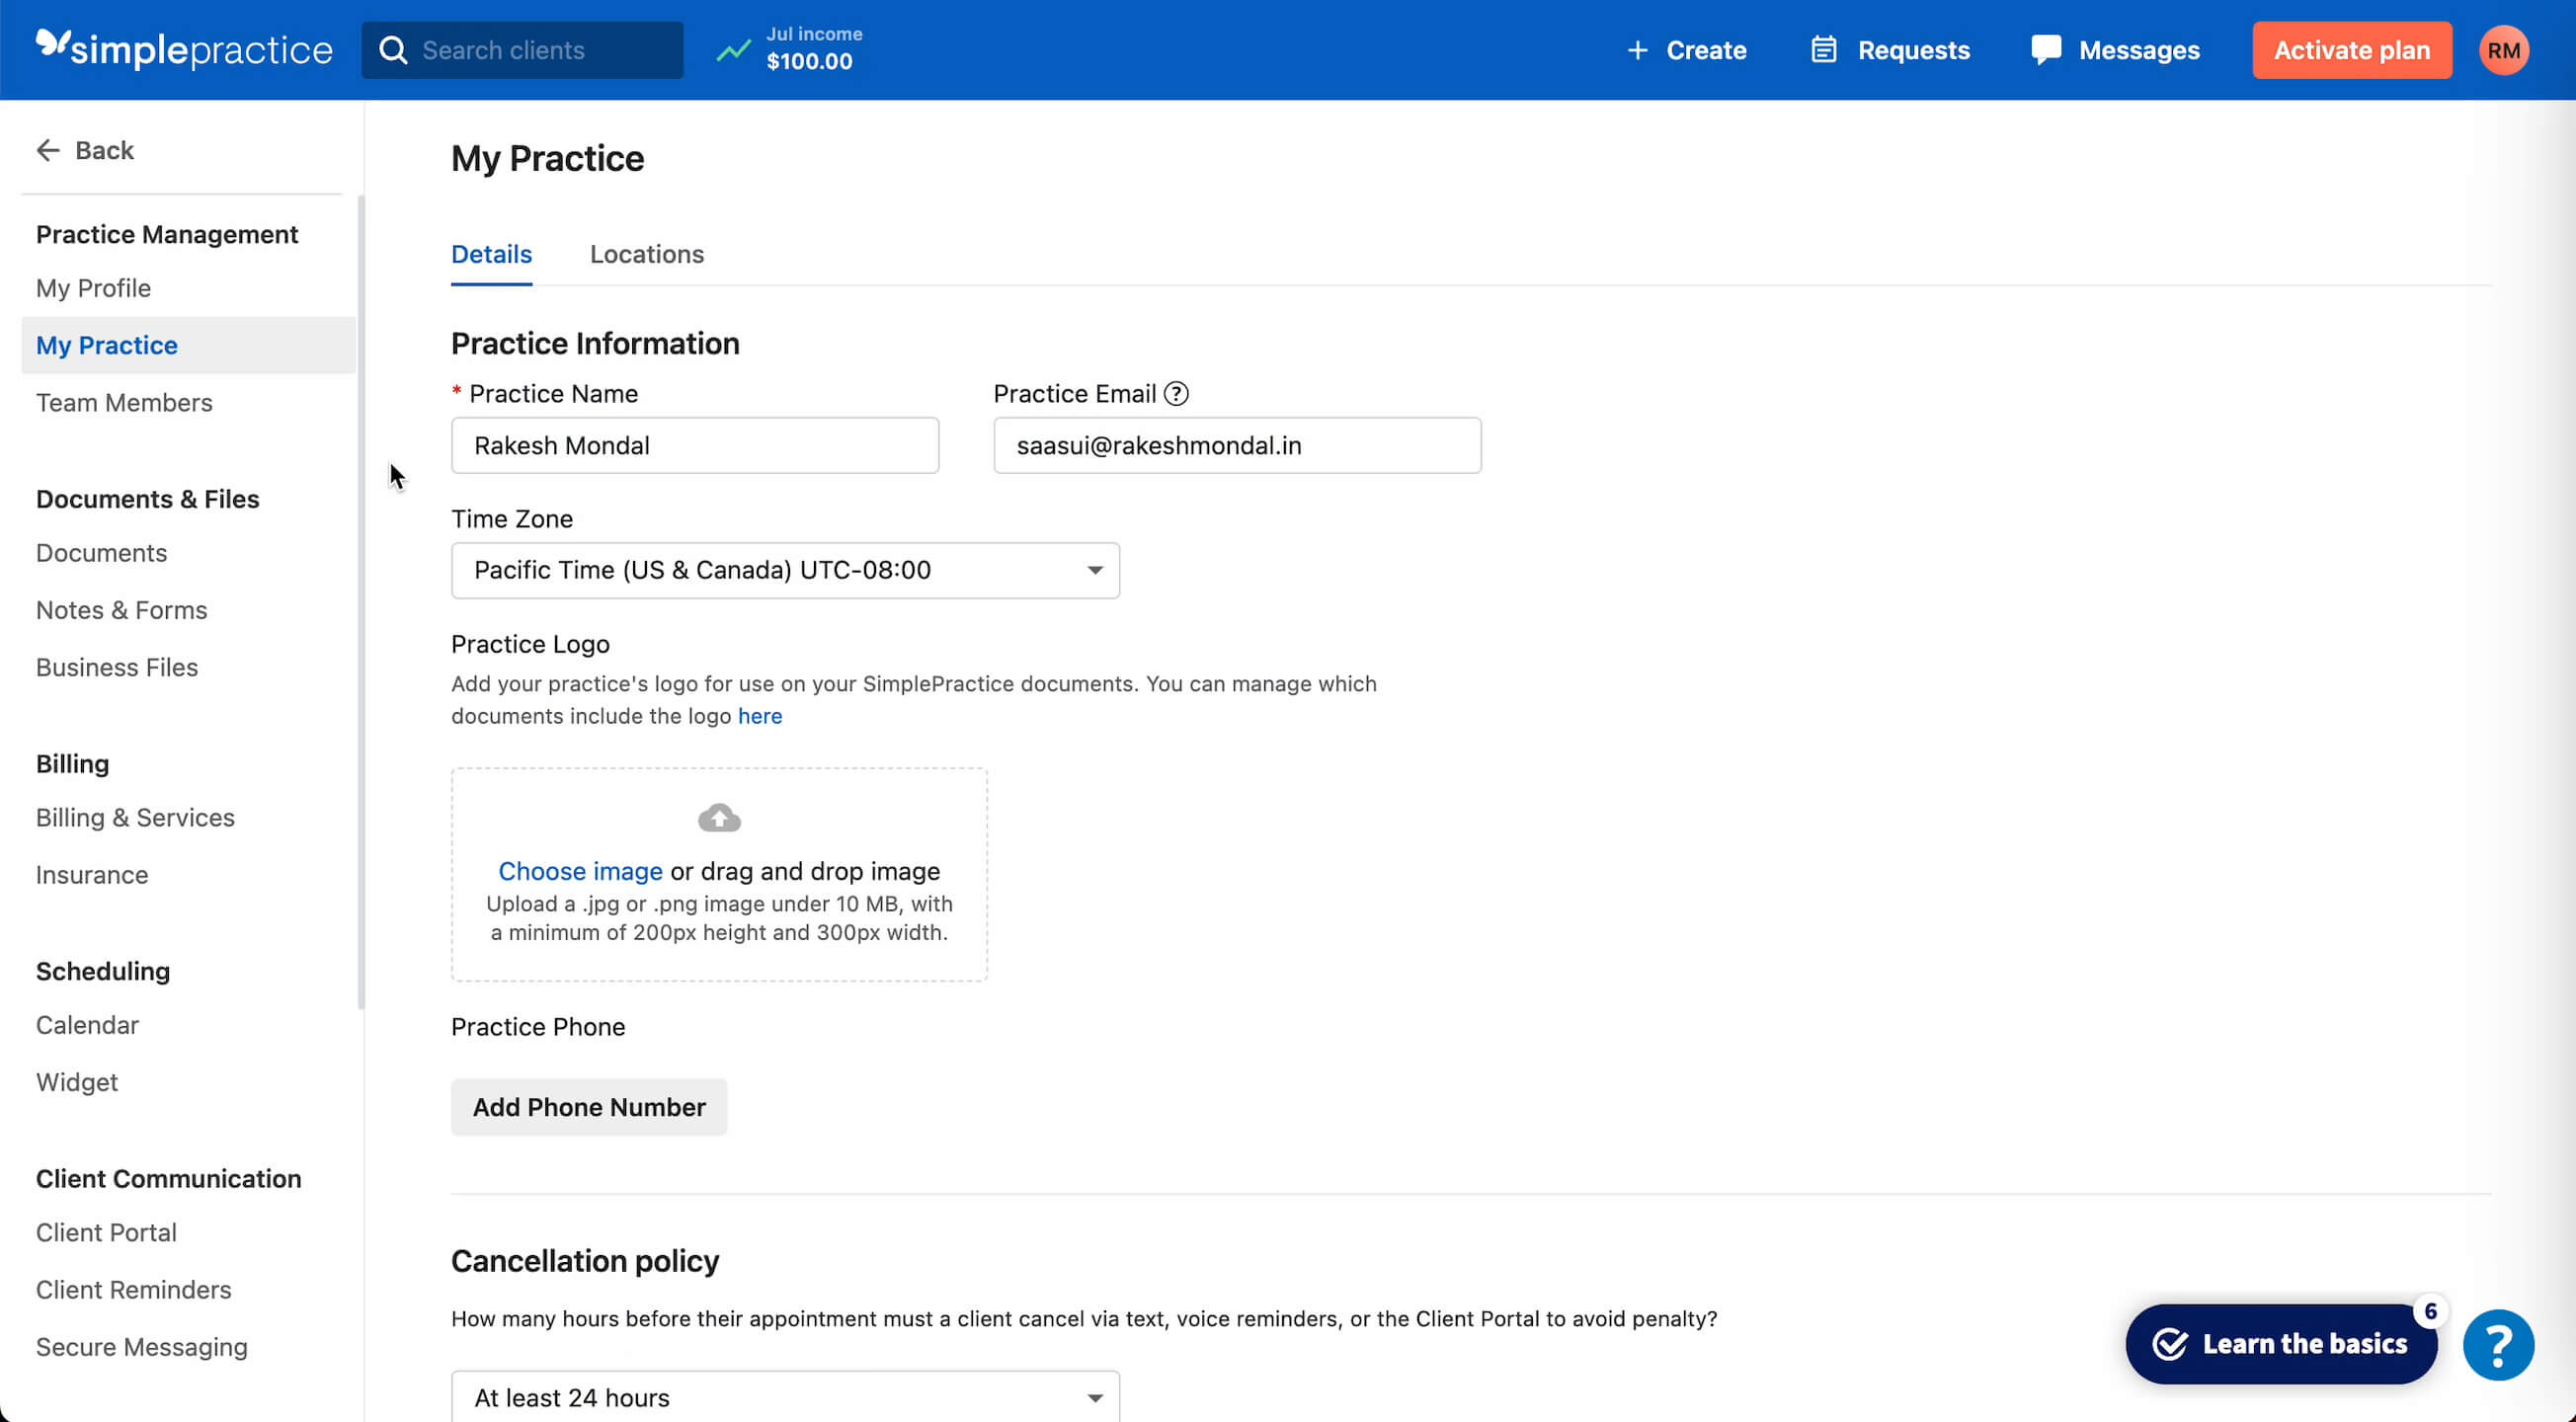This screenshot has width=2576, height=1422.
Task: Open Team Members in the sidebar
Action: click(124, 402)
